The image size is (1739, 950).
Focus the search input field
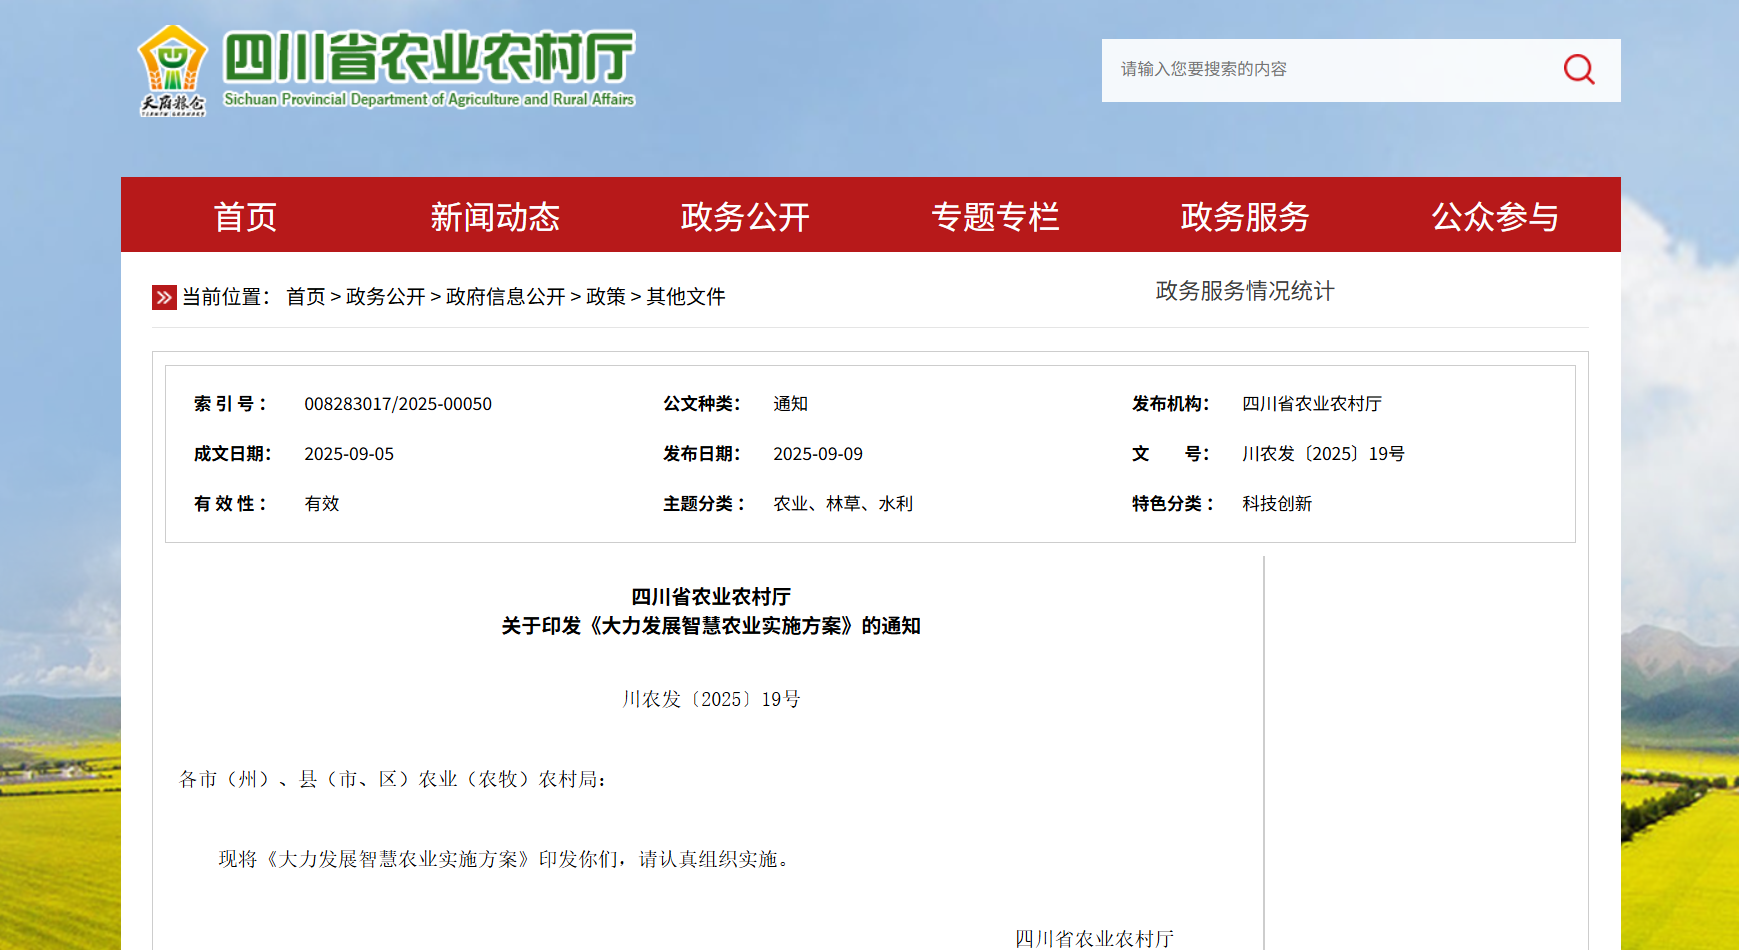pos(1330,70)
